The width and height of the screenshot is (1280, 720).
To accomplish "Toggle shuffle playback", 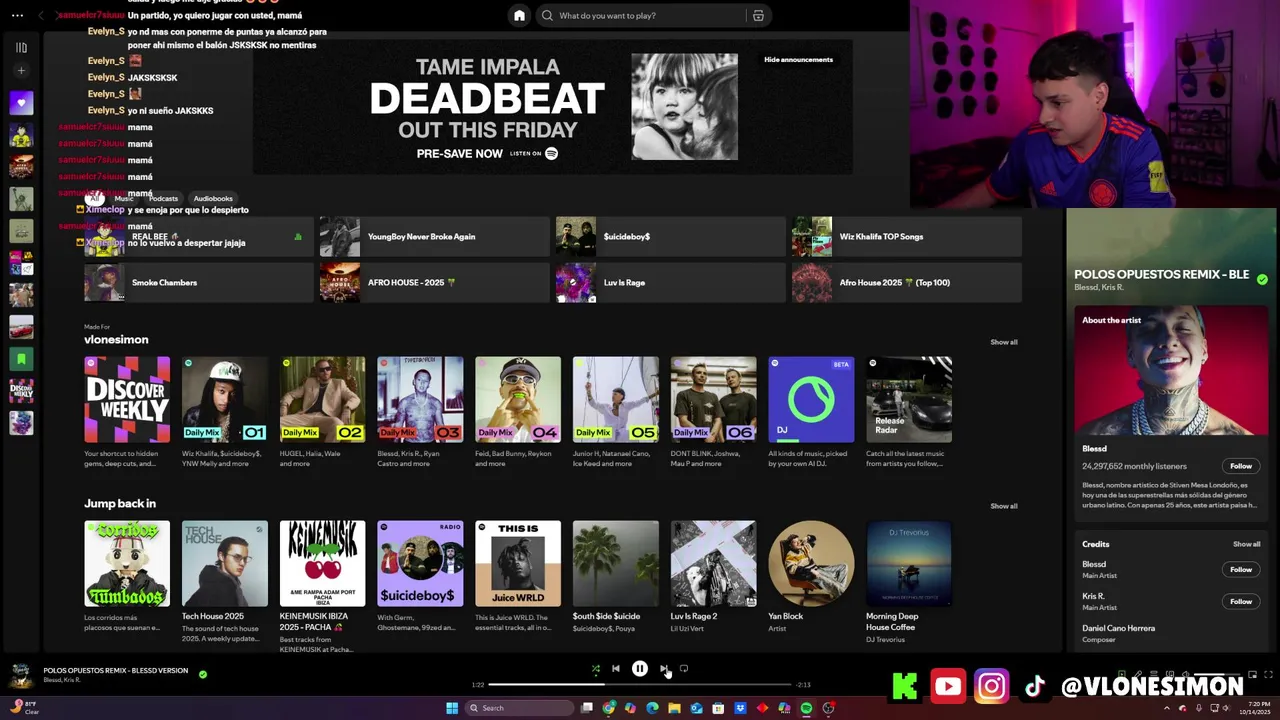I will (595, 669).
